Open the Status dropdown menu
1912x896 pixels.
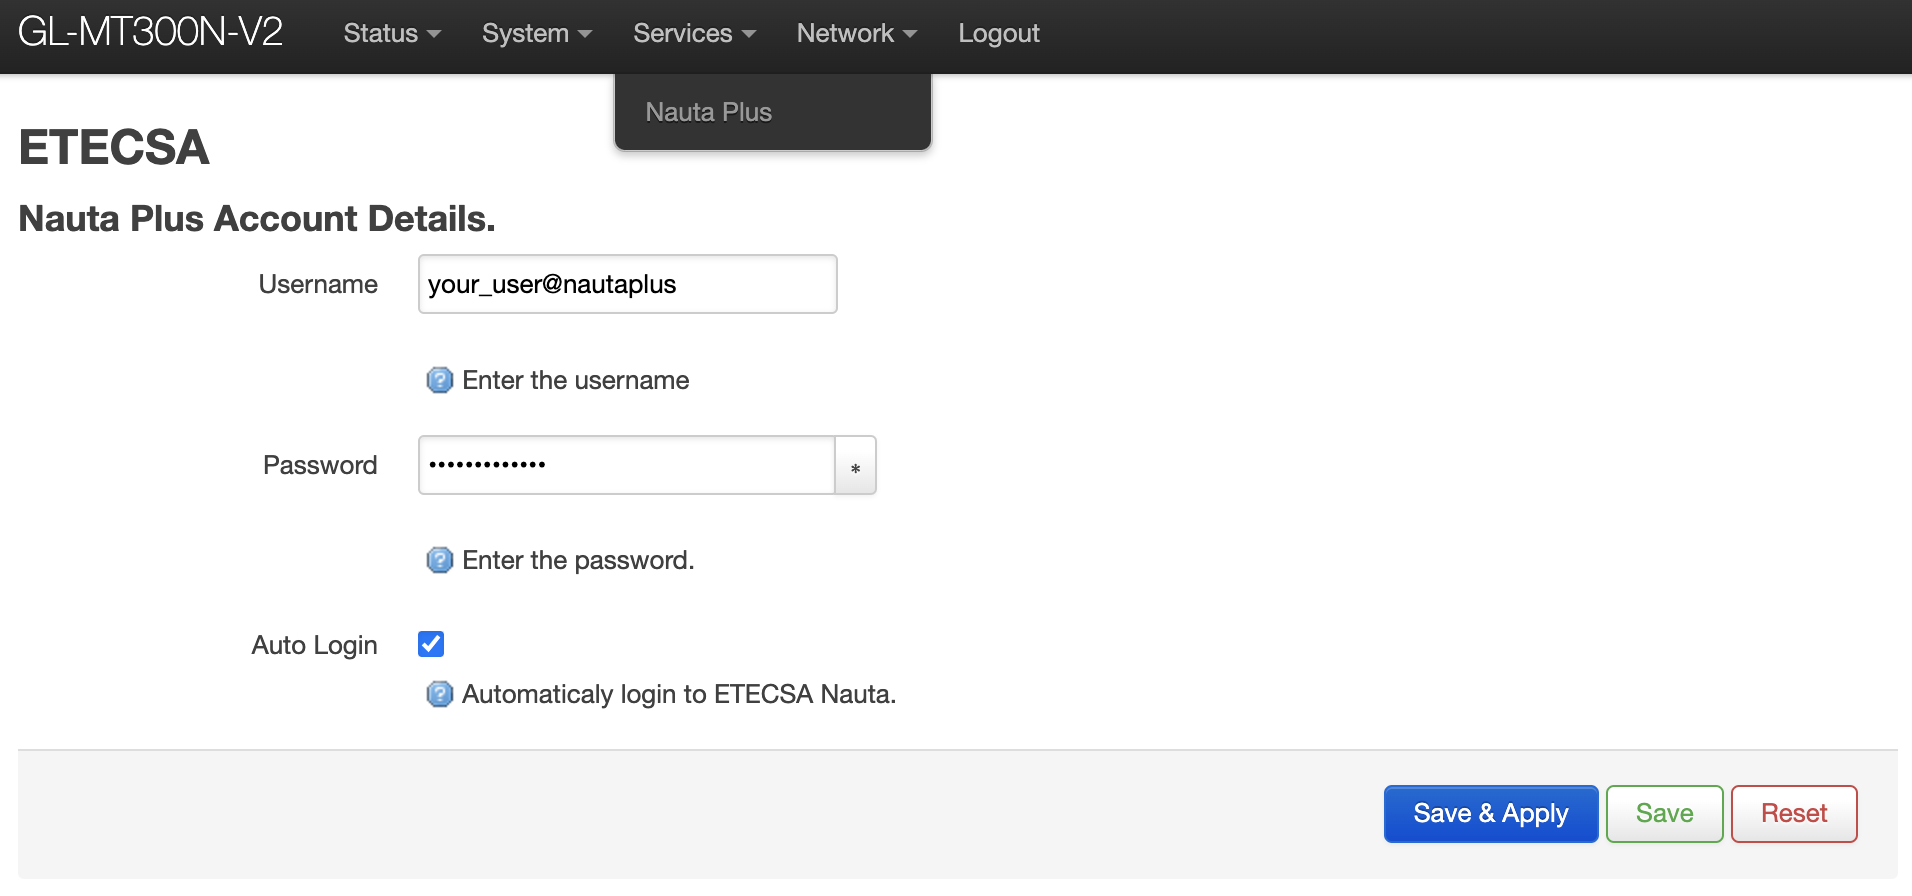390,33
